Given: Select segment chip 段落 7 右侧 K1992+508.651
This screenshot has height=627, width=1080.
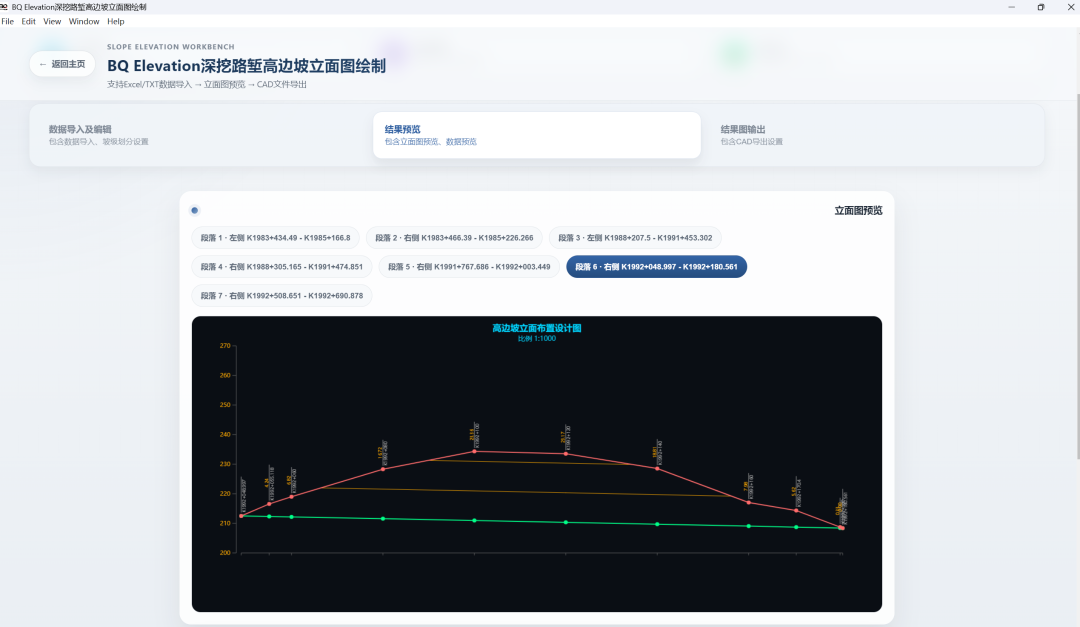Looking at the screenshot, I should coord(282,296).
